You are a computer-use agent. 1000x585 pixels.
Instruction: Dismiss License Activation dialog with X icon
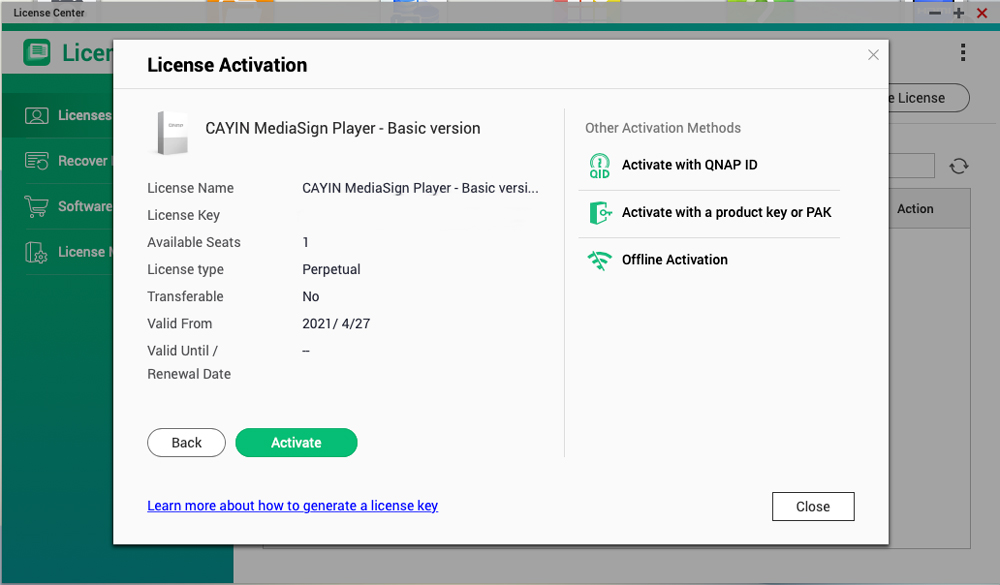coord(873,55)
